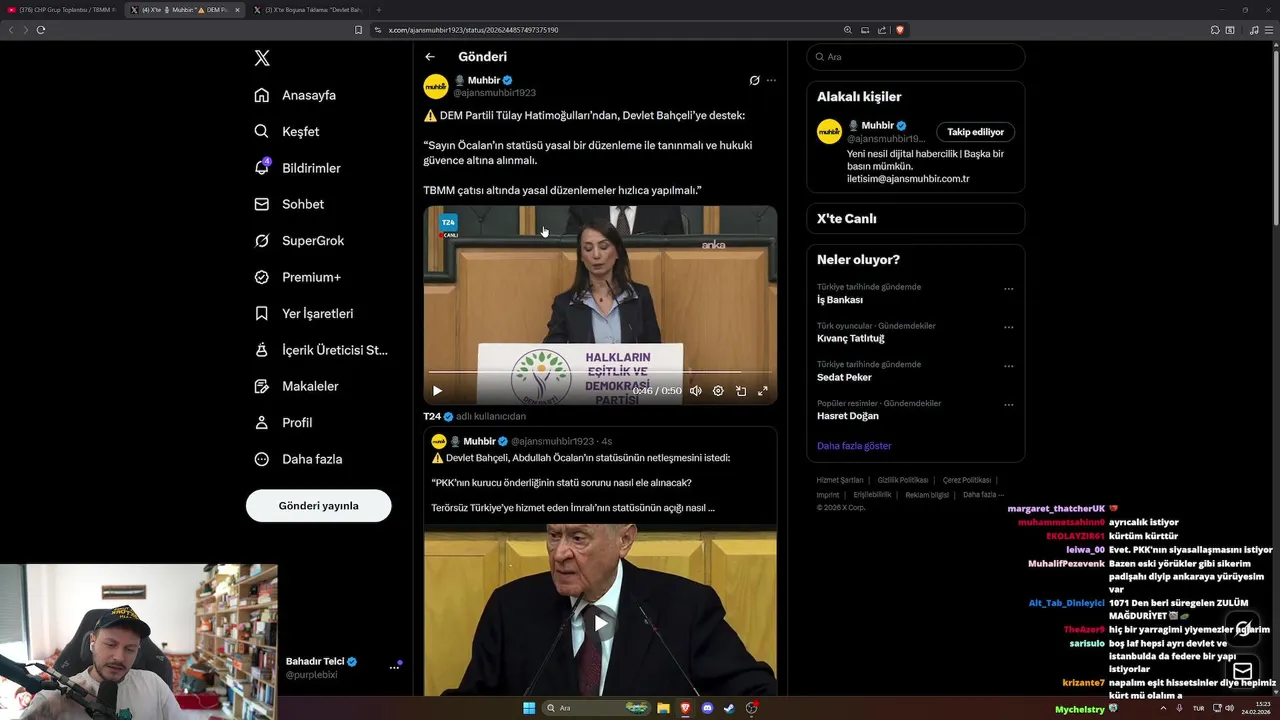The image size is (1280, 720).
Task: Bookmark this page icon
Action: point(359,30)
